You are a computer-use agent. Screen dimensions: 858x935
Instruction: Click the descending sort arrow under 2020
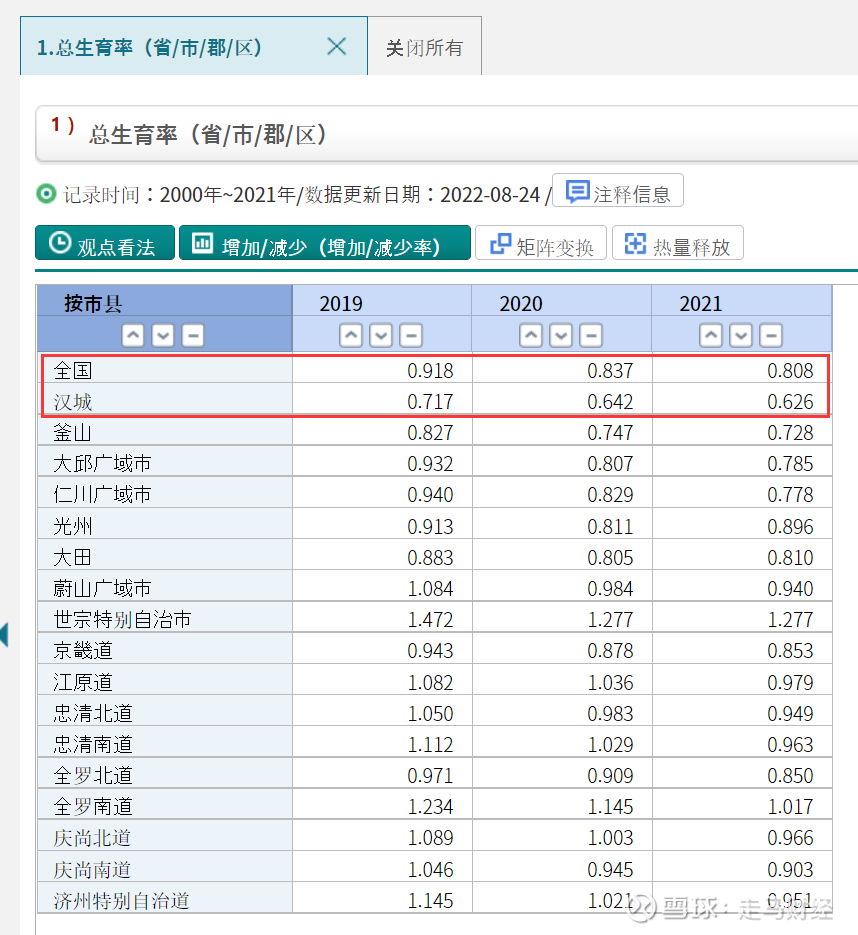click(561, 335)
